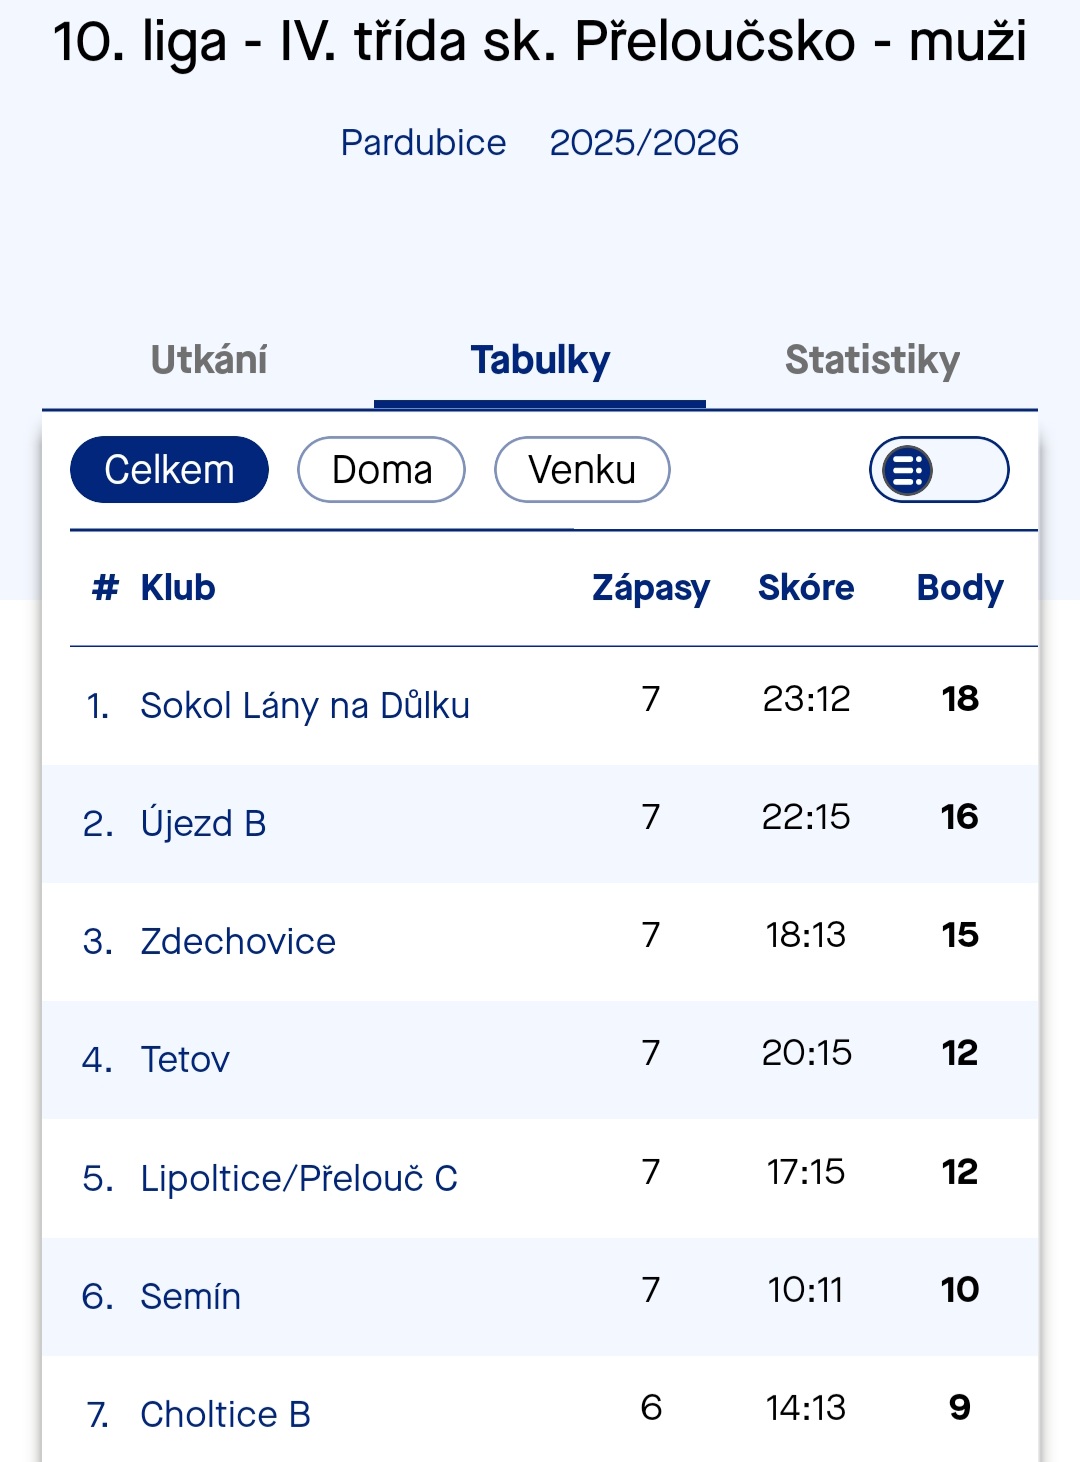Switch to the Statistiky tab
Screen dimensions: 1080x1462
(872, 360)
